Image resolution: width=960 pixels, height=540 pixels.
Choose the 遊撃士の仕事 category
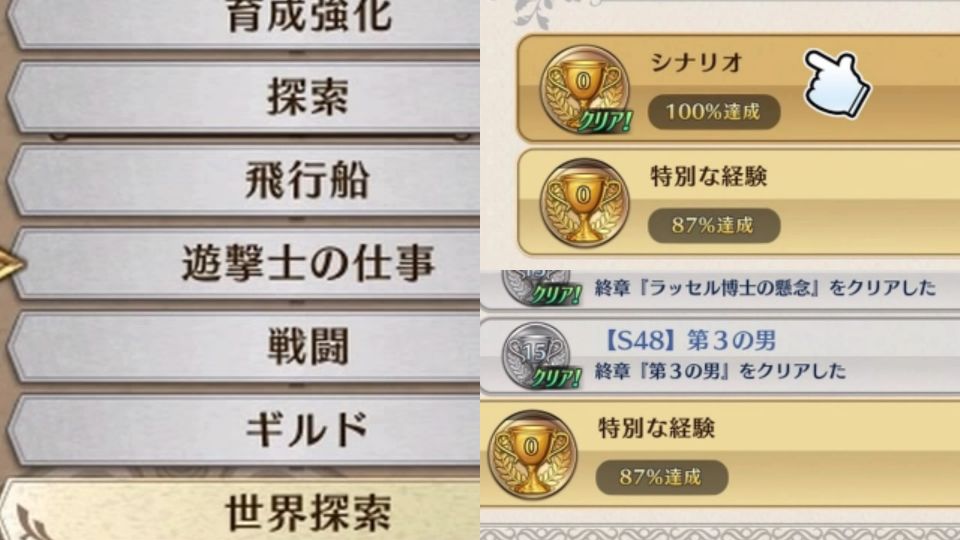[x=245, y=263]
